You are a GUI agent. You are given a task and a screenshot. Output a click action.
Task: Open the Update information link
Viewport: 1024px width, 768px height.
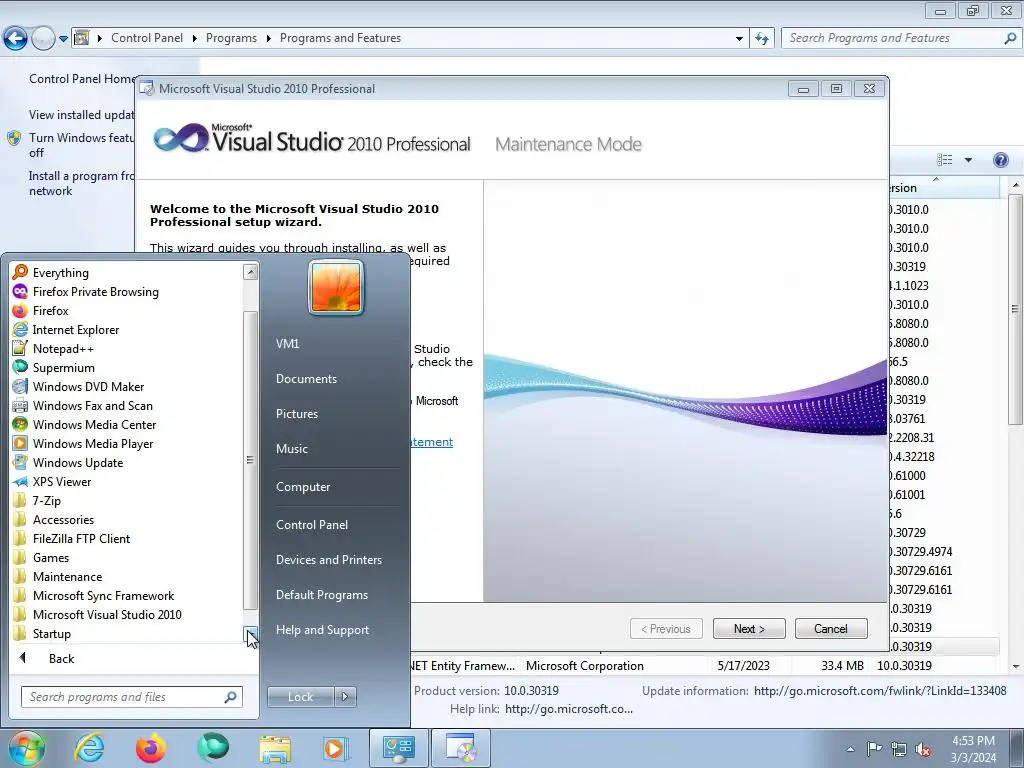point(880,690)
